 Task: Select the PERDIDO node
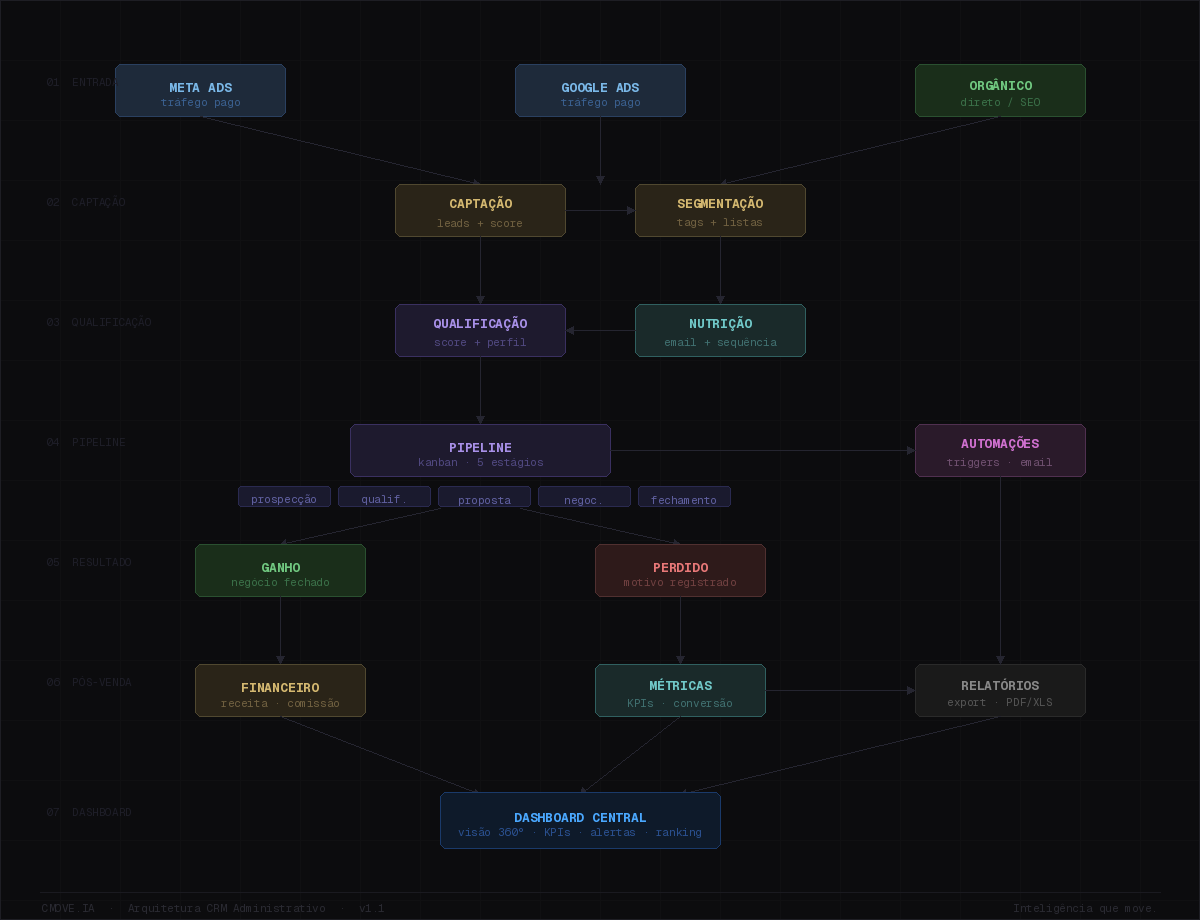point(680,571)
